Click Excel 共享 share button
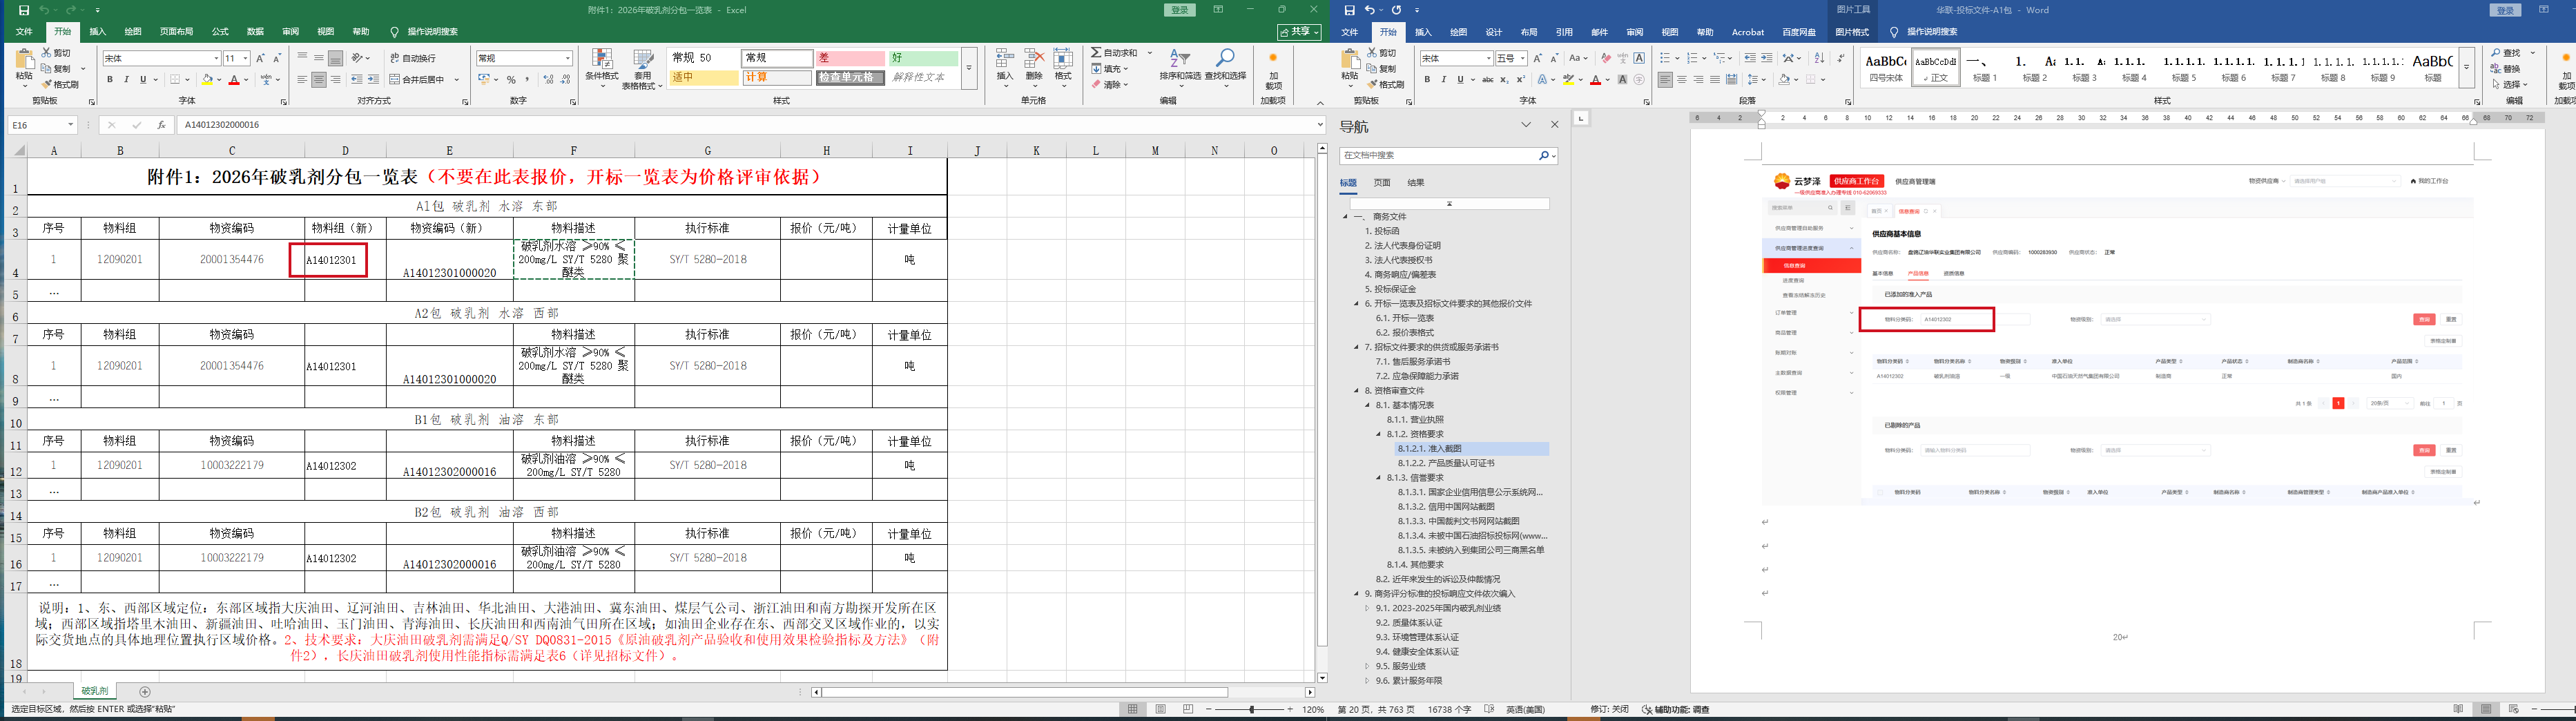This screenshot has width=2576, height=721. coord(1299,32)
